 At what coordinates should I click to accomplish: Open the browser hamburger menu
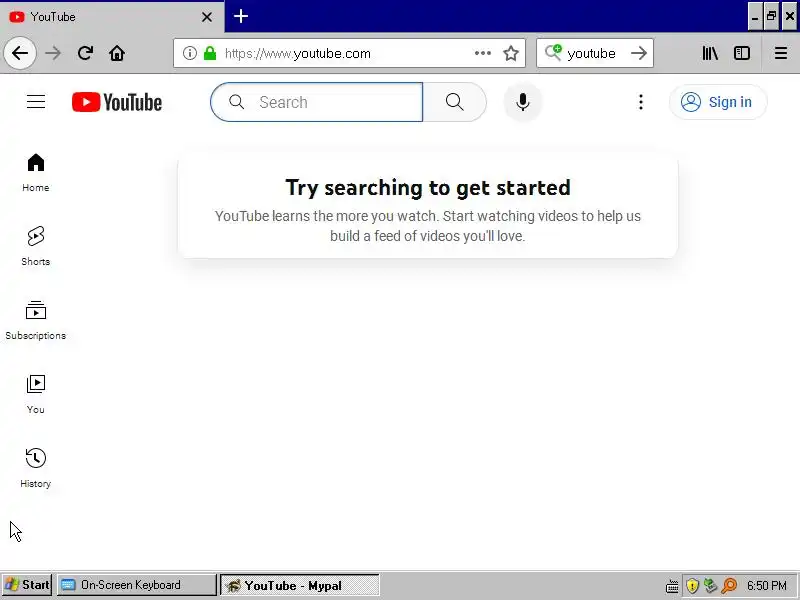(x=781, y=53)
